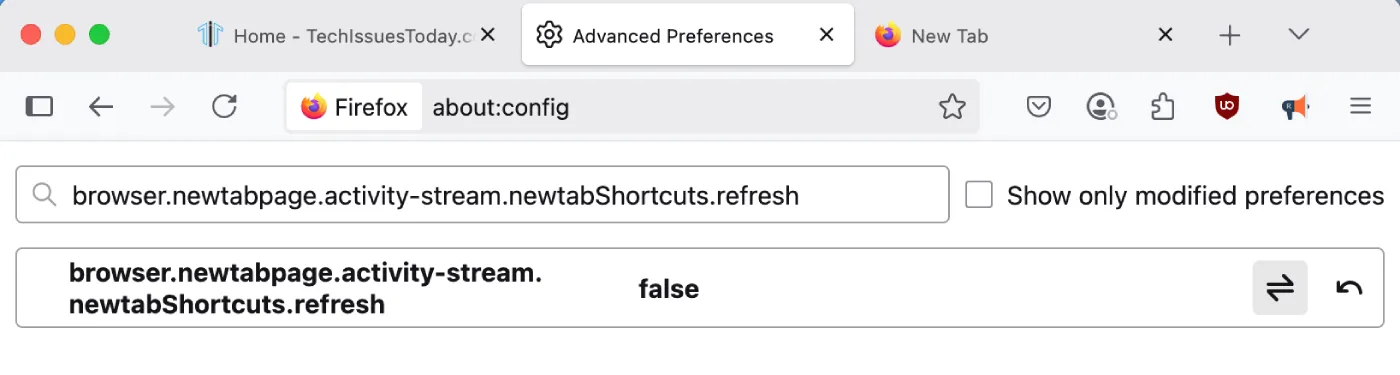
Task: Bookmark this page with the star
Action: tap(952, 107)
